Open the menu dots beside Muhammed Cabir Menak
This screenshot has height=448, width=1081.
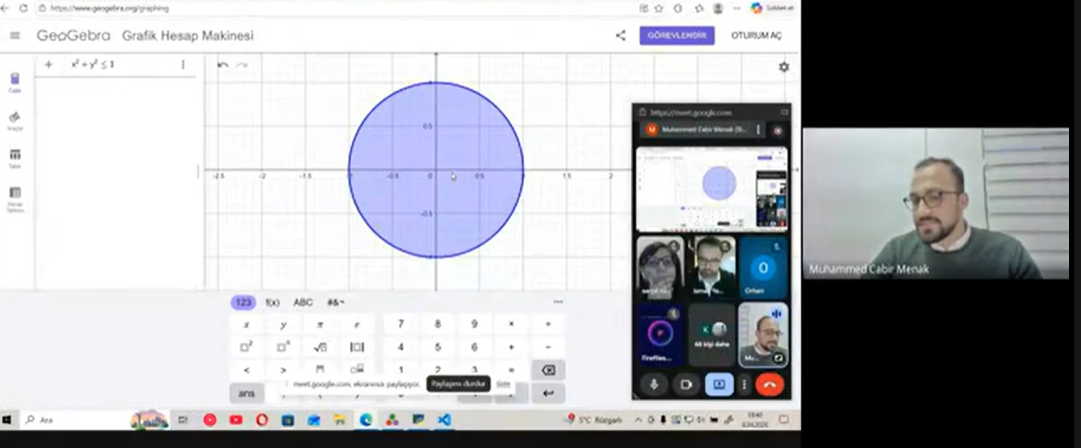coord(758,130)
